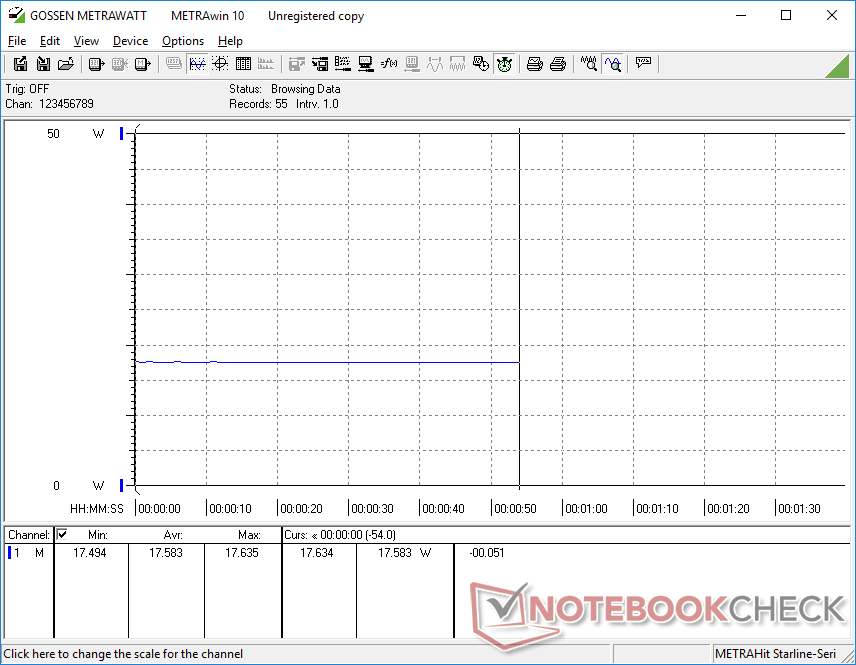Switch to the crosshair XY plot view

click(x=219, y=64)
